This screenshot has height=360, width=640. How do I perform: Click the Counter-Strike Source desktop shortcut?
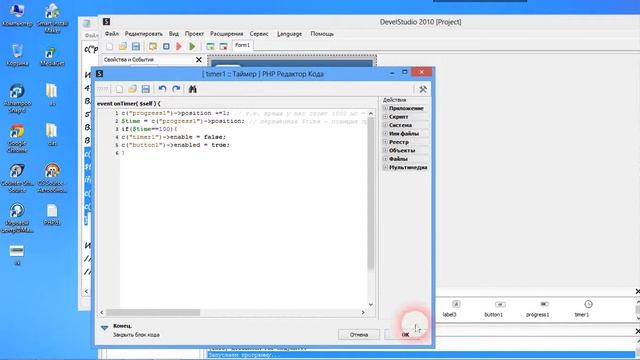click(17, 178)
